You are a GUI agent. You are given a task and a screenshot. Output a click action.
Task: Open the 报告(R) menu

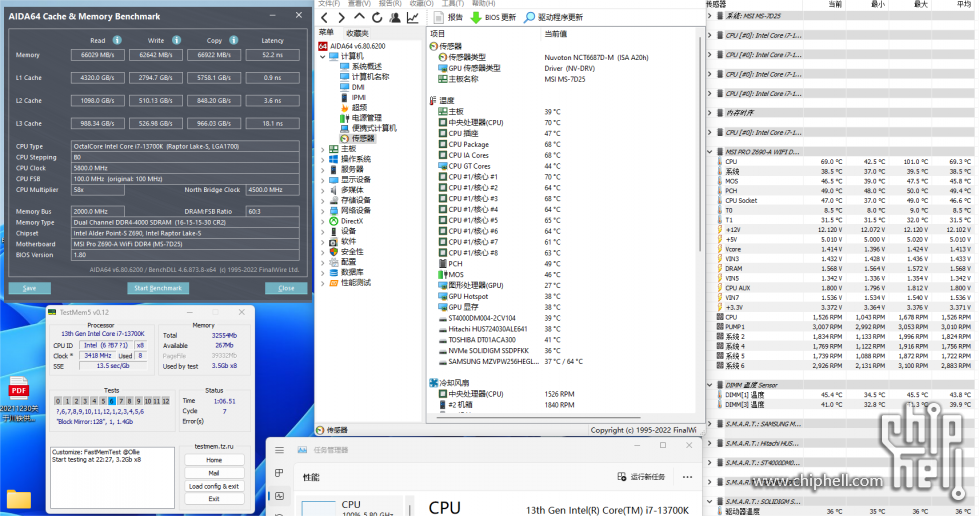point(390,3)
